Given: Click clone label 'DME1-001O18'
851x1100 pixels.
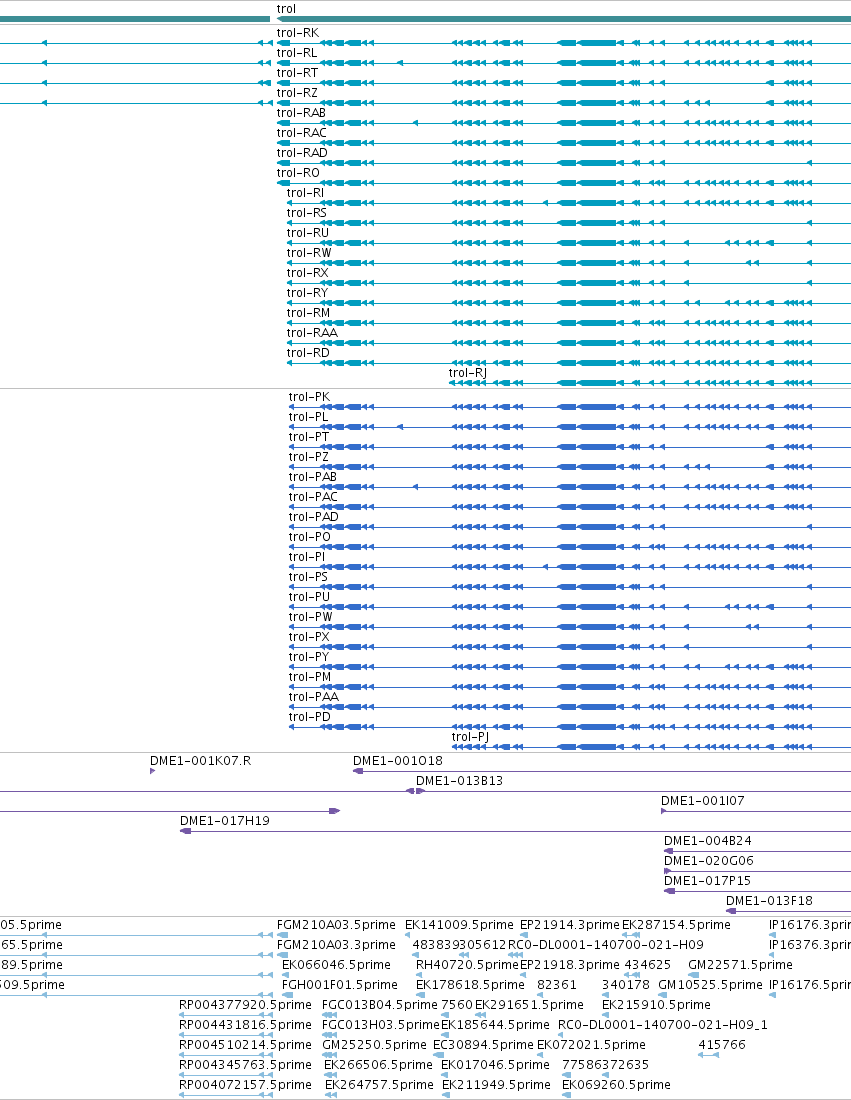Looking at the screenshot, I should (398, 761).
